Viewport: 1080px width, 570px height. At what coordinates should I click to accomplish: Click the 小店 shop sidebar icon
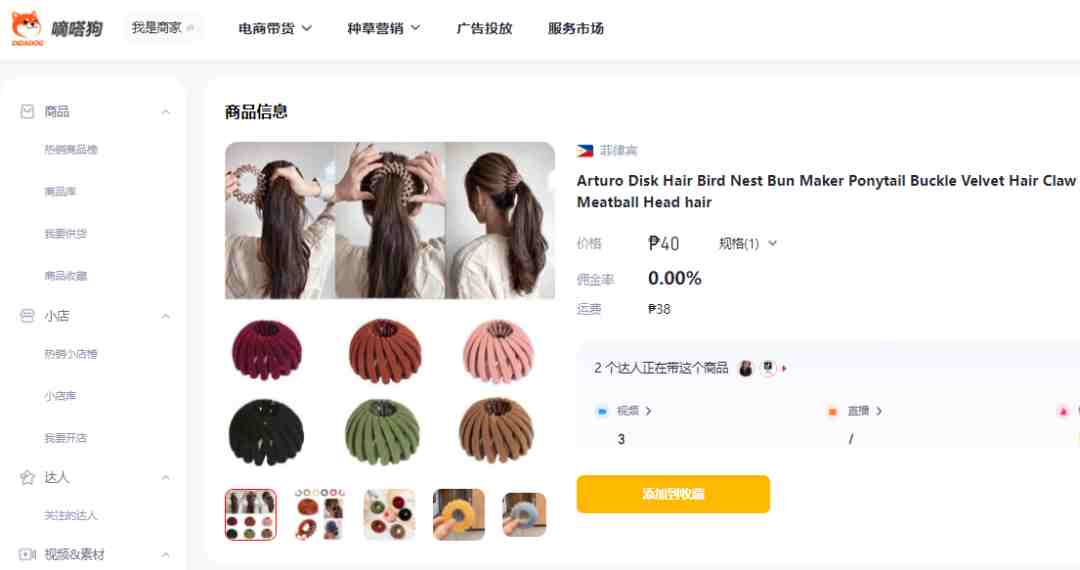coord(27,316)
